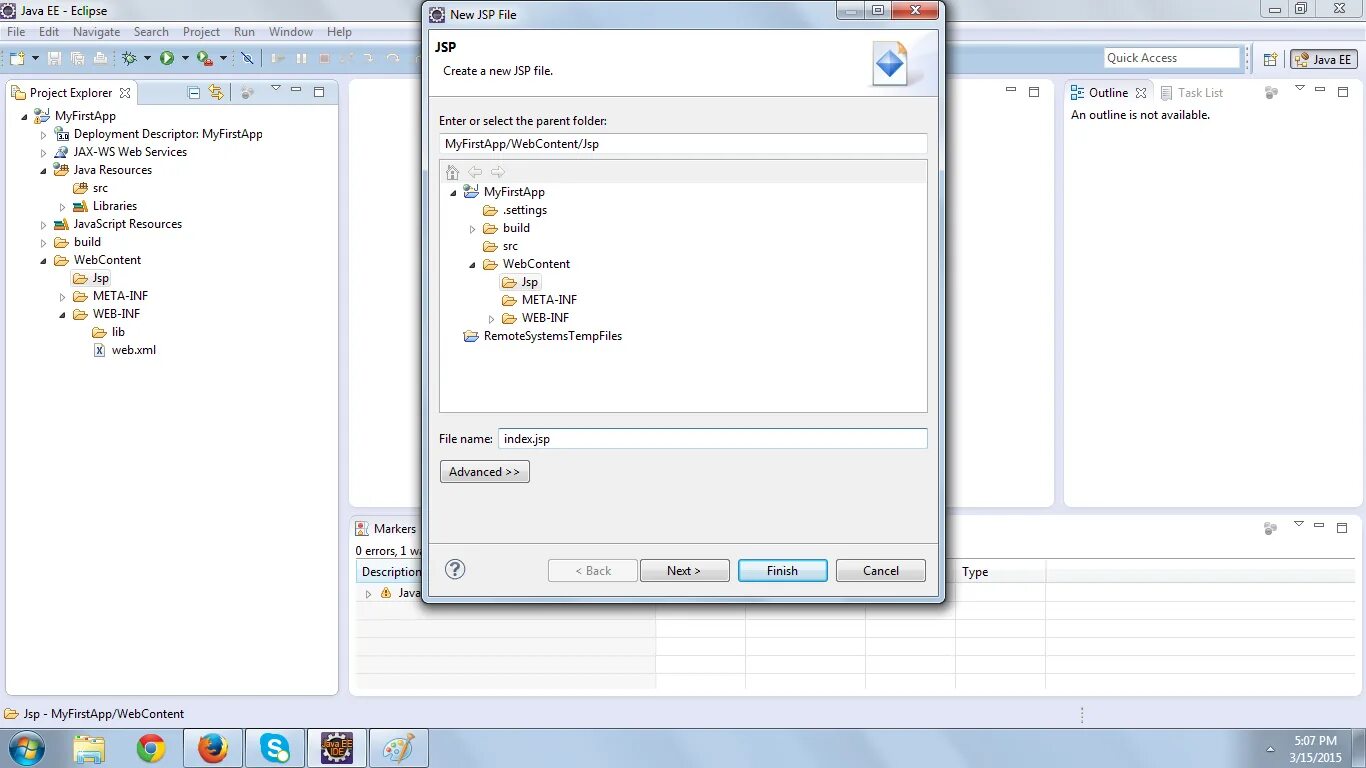
Task: Click the green Run button in toolbar
Action: [x=167, y=59]
